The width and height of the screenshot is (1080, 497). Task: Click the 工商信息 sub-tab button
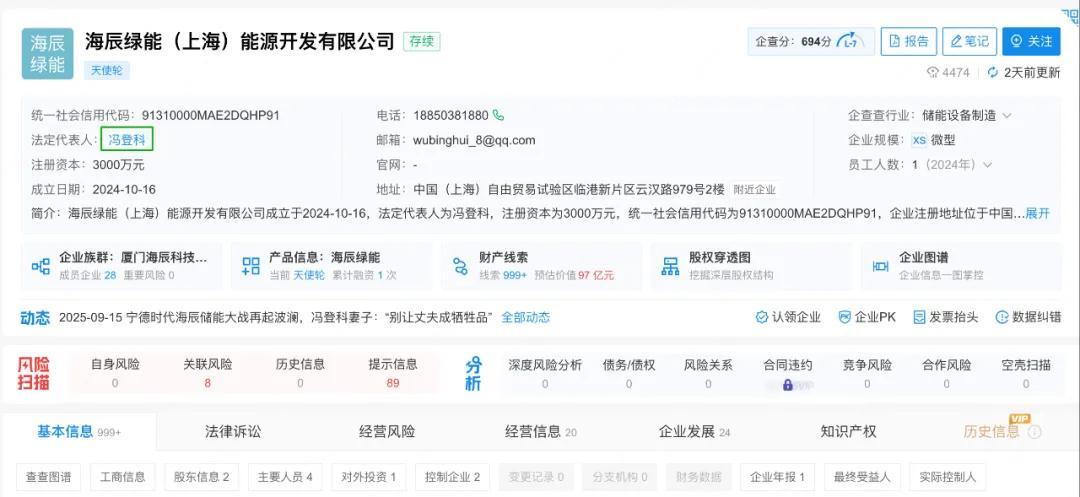[x=123, y=477]
